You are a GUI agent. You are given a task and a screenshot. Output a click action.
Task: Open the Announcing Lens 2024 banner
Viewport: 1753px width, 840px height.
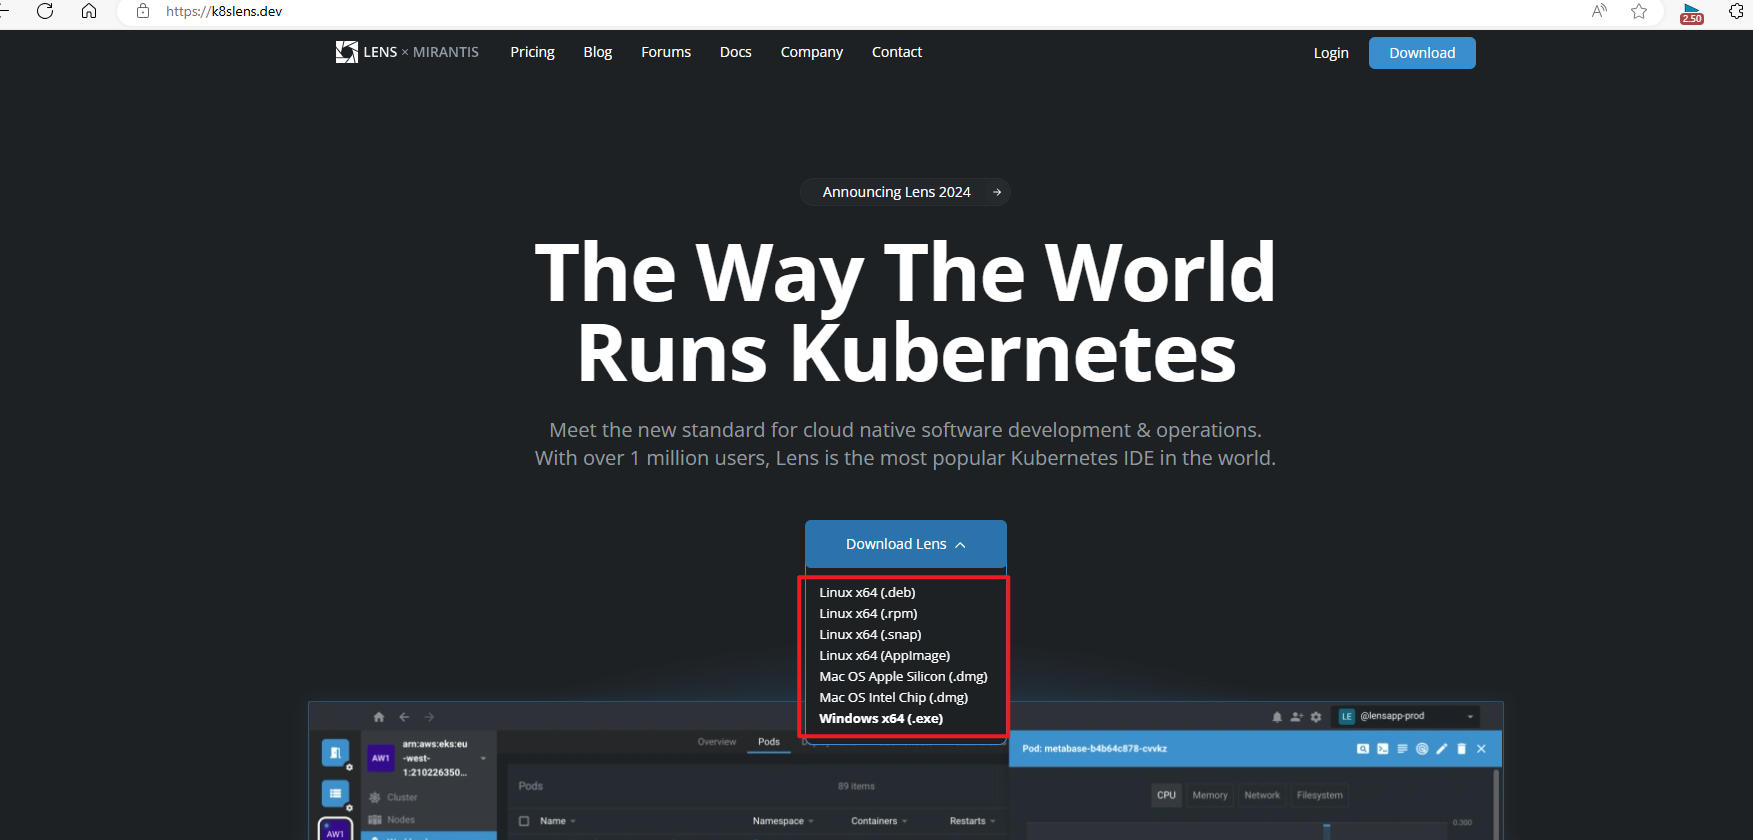pyautogui.click(x=905, y=192)
